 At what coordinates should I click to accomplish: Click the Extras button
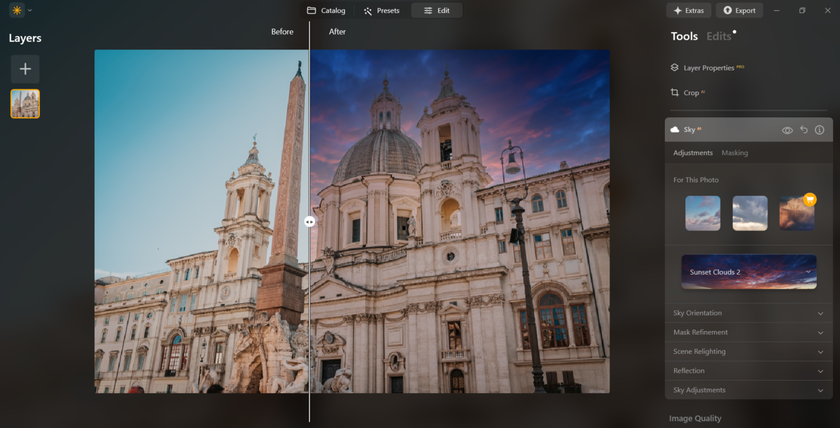coord(688,10)
